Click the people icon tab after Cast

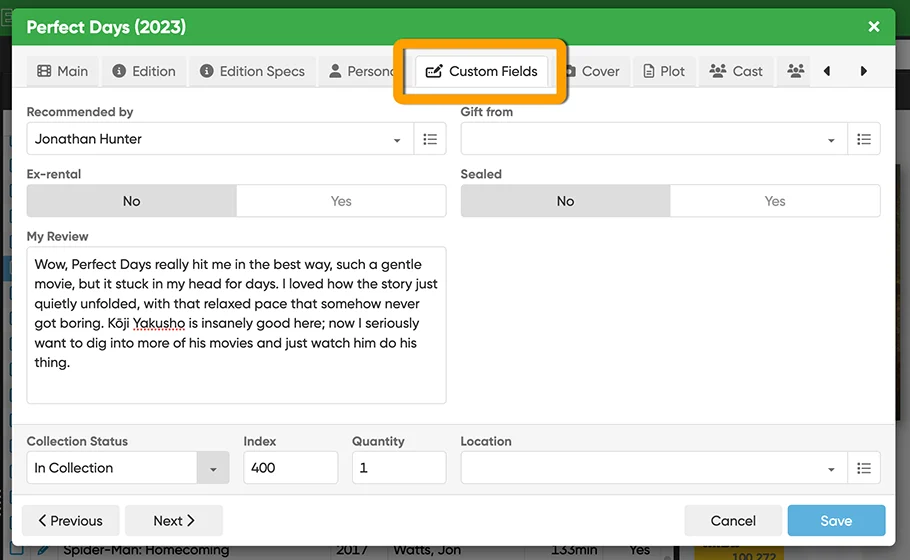pos(795,71)
